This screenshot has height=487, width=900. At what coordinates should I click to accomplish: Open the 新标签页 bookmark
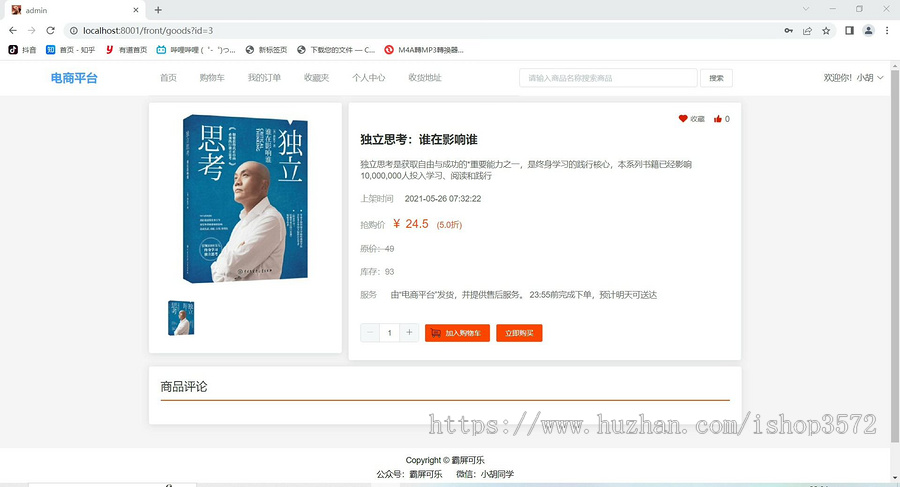[x=266, y=50]
